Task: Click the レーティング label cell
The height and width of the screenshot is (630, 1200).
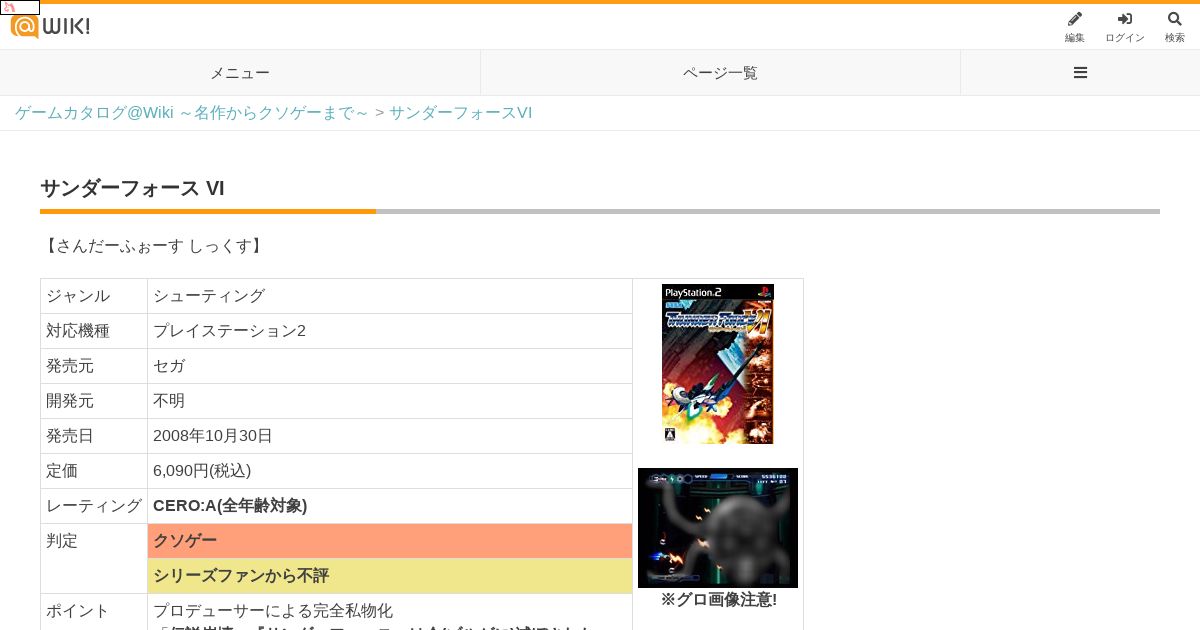Action: click(94, 506)
